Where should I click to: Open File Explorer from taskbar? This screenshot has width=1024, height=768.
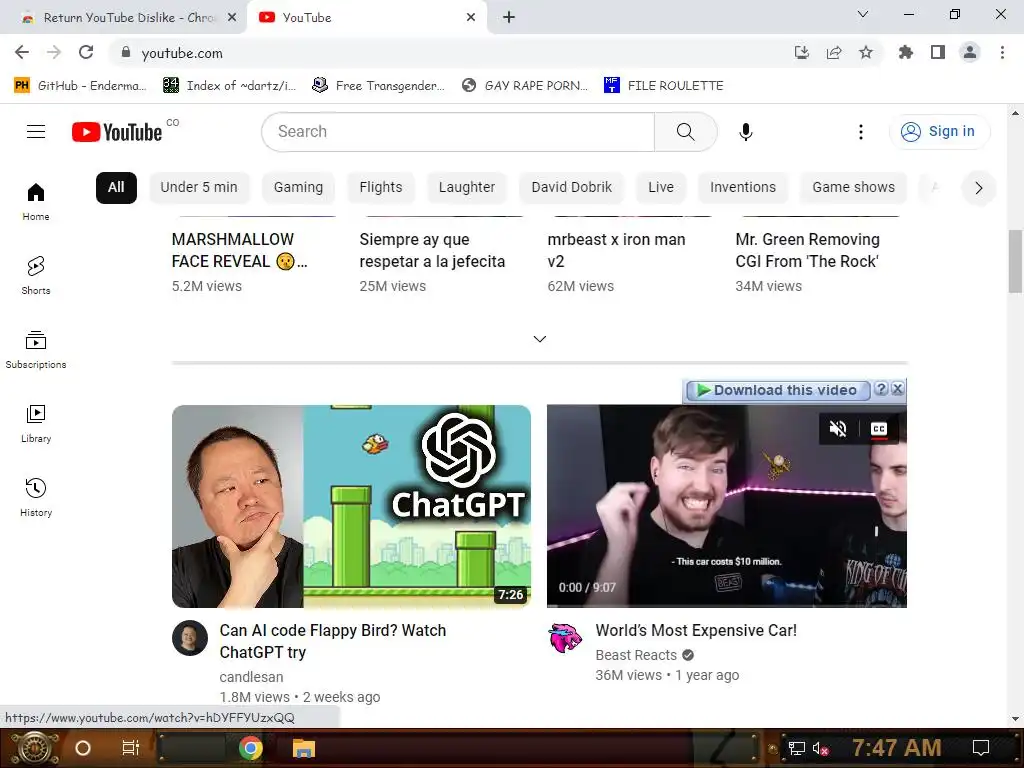pos(304,748)
